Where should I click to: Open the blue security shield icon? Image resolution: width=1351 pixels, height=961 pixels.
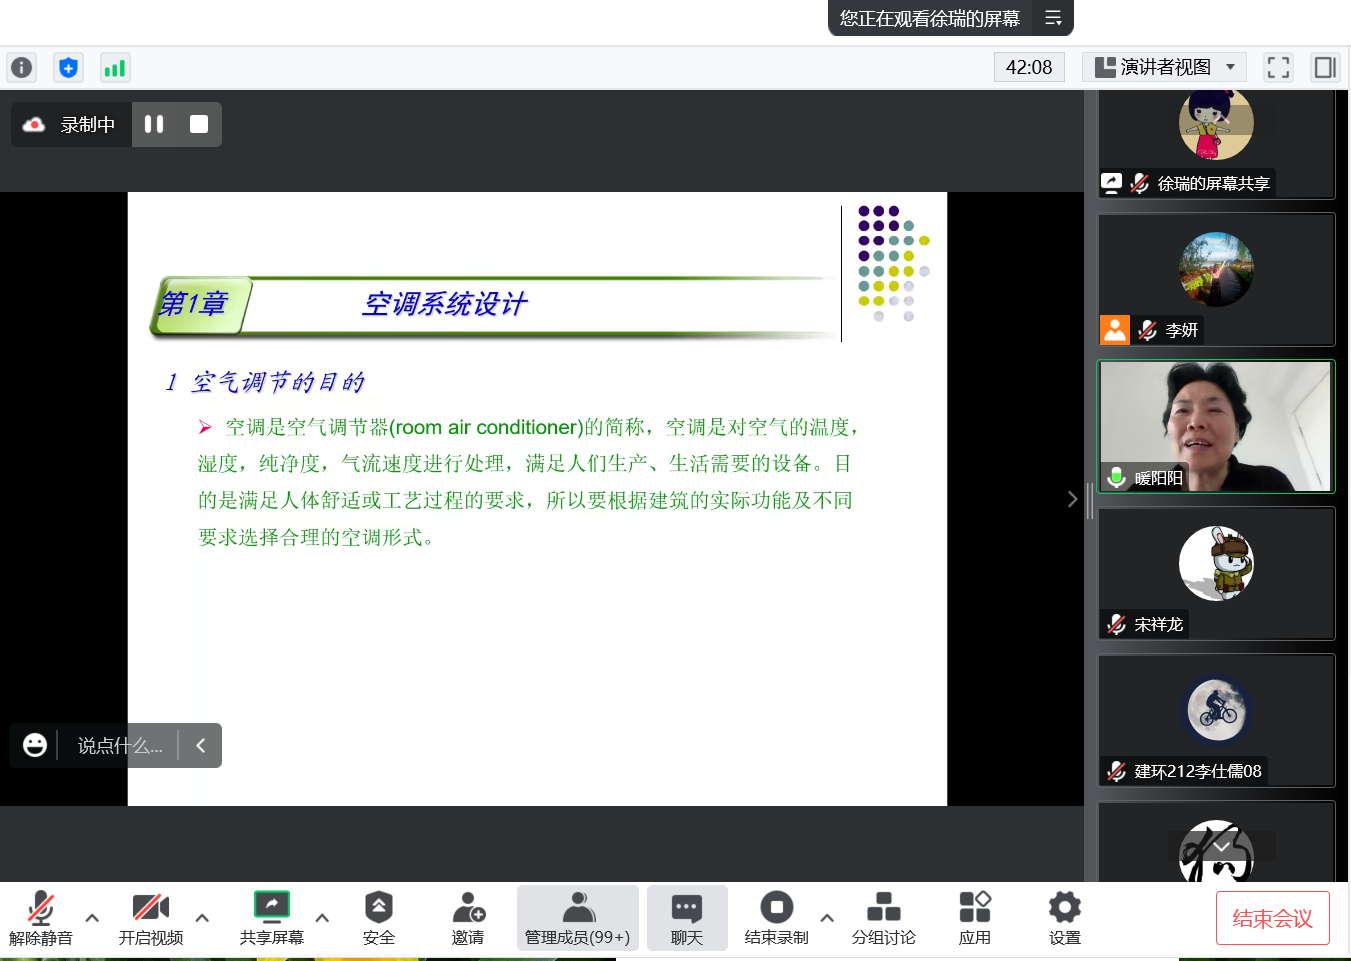pos(68,68)
